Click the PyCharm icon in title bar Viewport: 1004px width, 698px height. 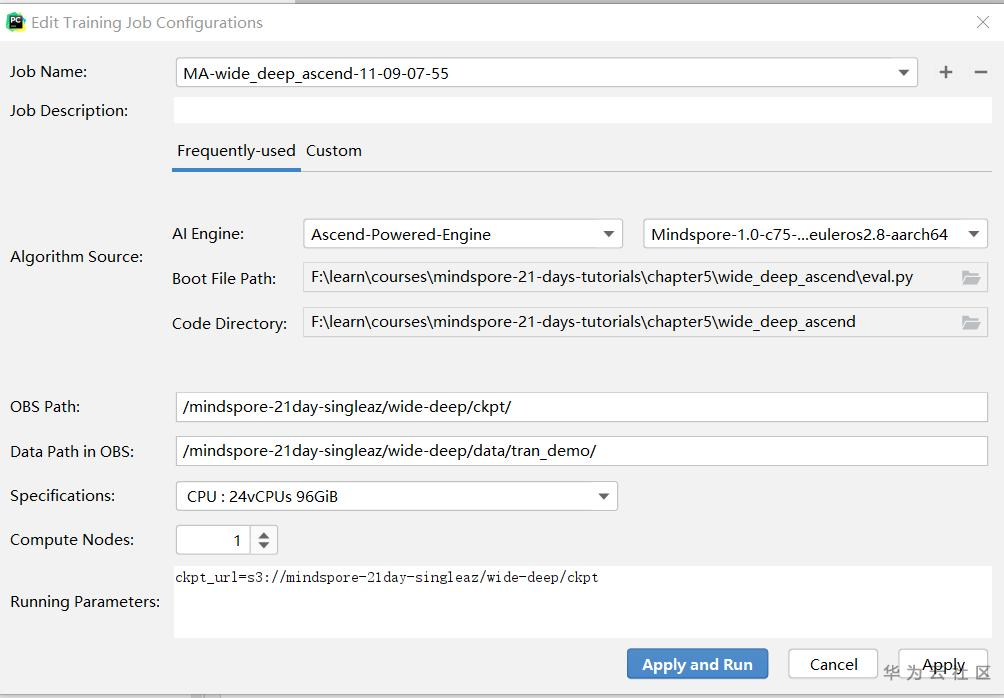pyautogui.click(x=16, y=22)
